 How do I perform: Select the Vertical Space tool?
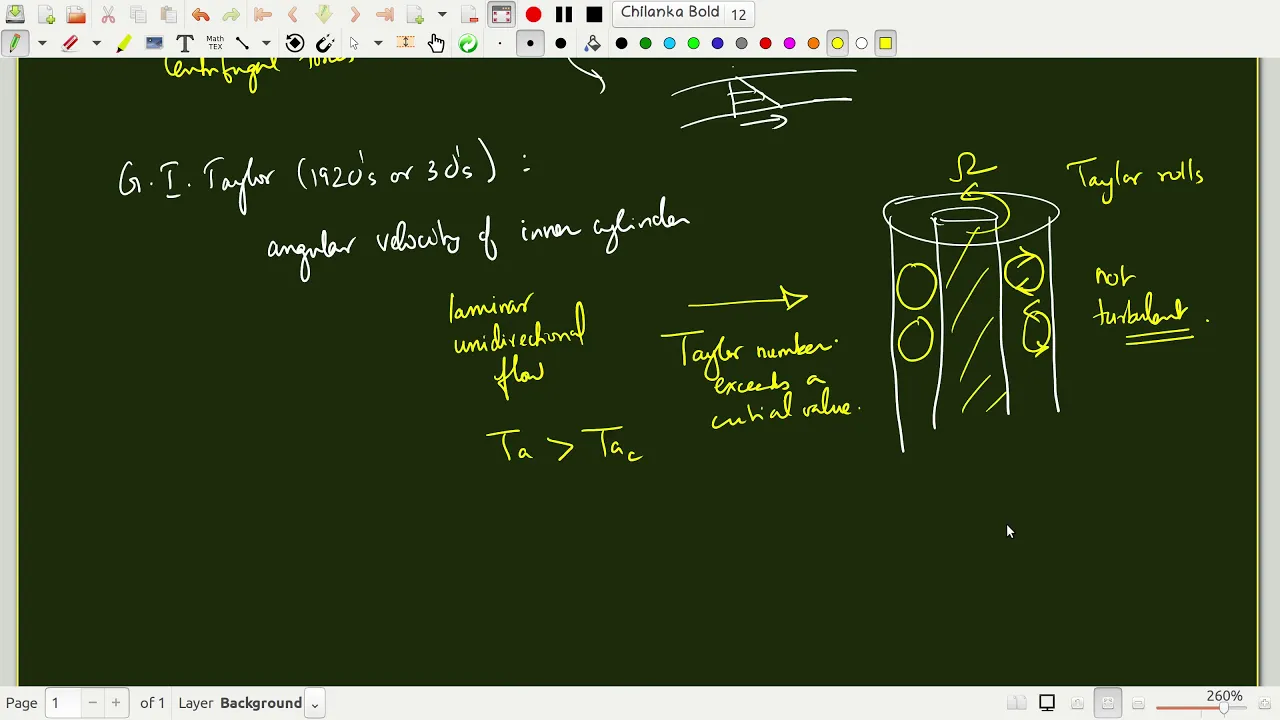(405, 43)
